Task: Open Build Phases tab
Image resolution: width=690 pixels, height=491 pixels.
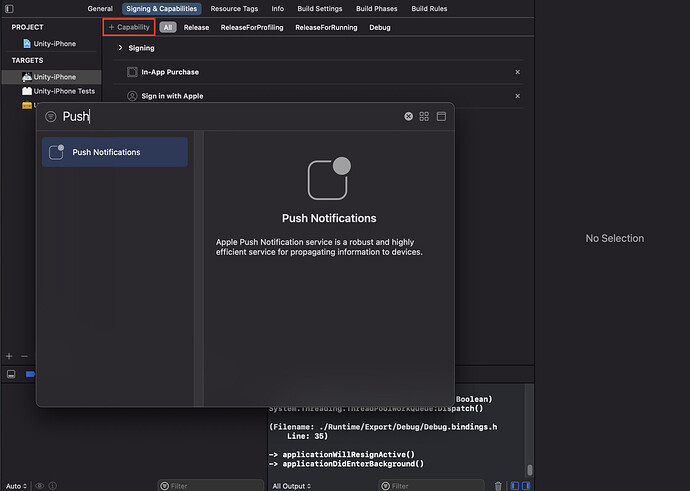Action: [x=376, y=8]
